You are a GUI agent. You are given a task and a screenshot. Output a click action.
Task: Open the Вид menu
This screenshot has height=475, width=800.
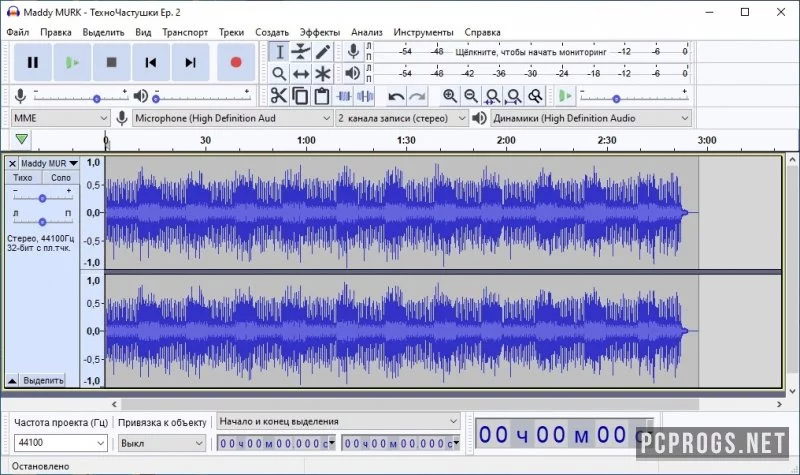tap(143, 32)
